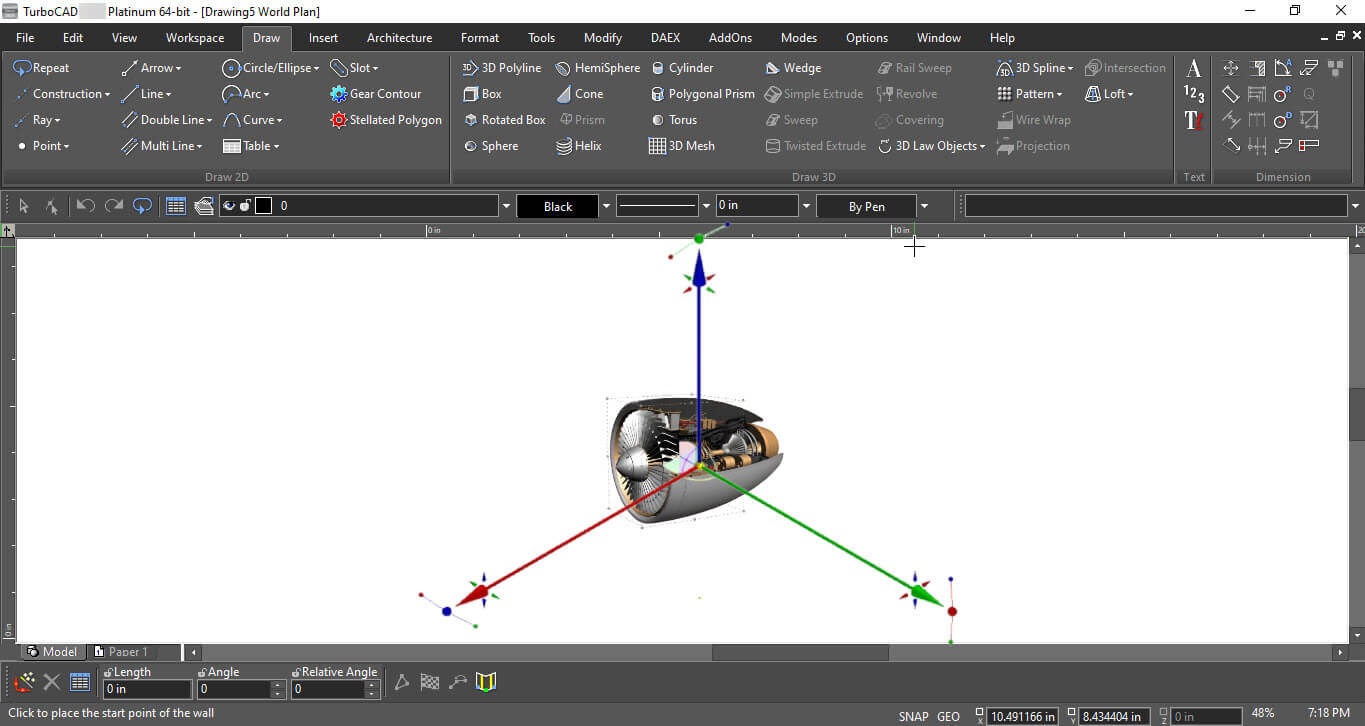1365x726 pixels.
Task: Toggle SNAP mode in status bar
Action: coord(913,716)
